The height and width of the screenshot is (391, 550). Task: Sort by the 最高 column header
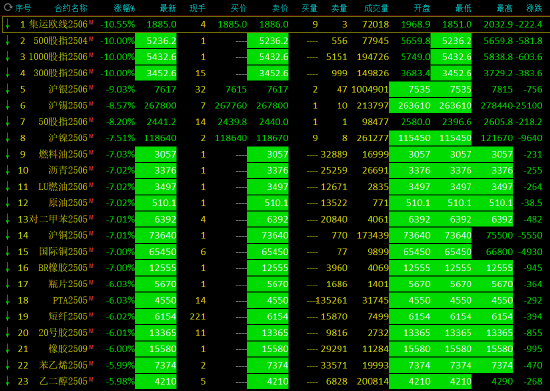click(504, 8)
